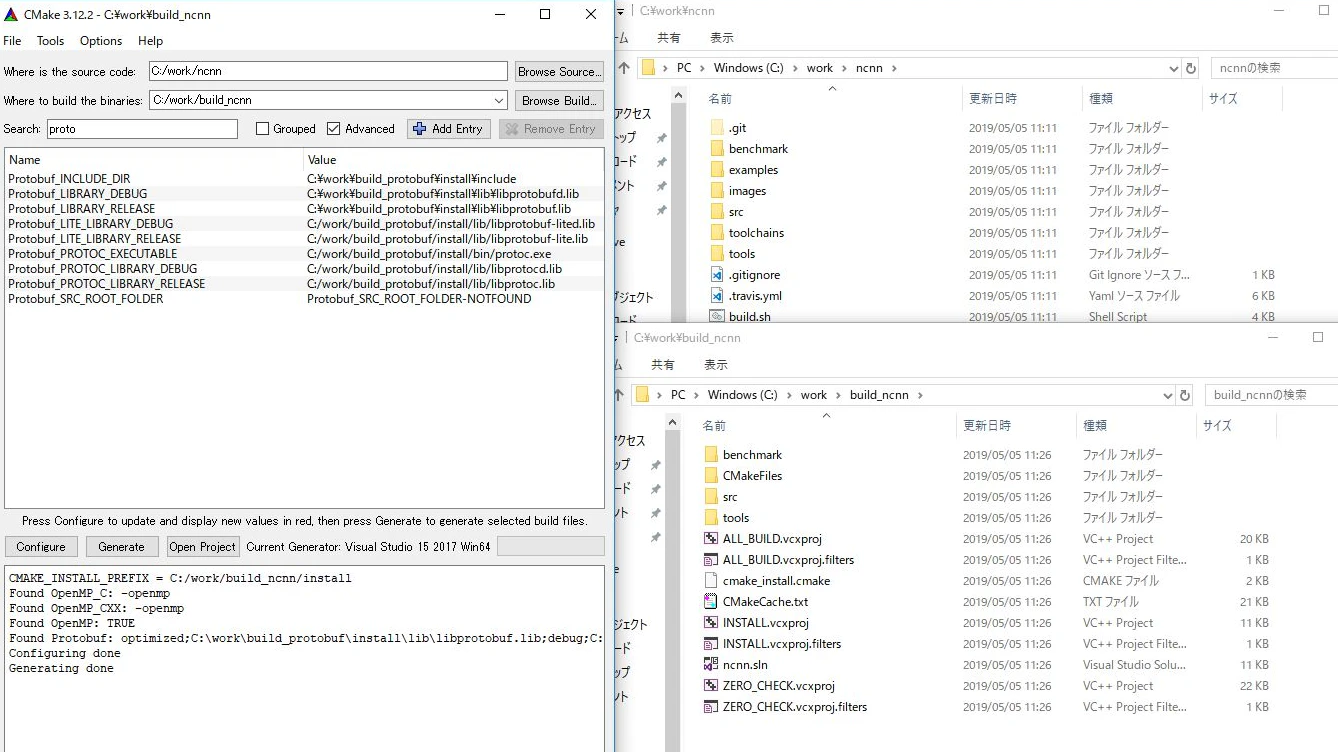Select the .git folder icon in ncnn window

716,128
